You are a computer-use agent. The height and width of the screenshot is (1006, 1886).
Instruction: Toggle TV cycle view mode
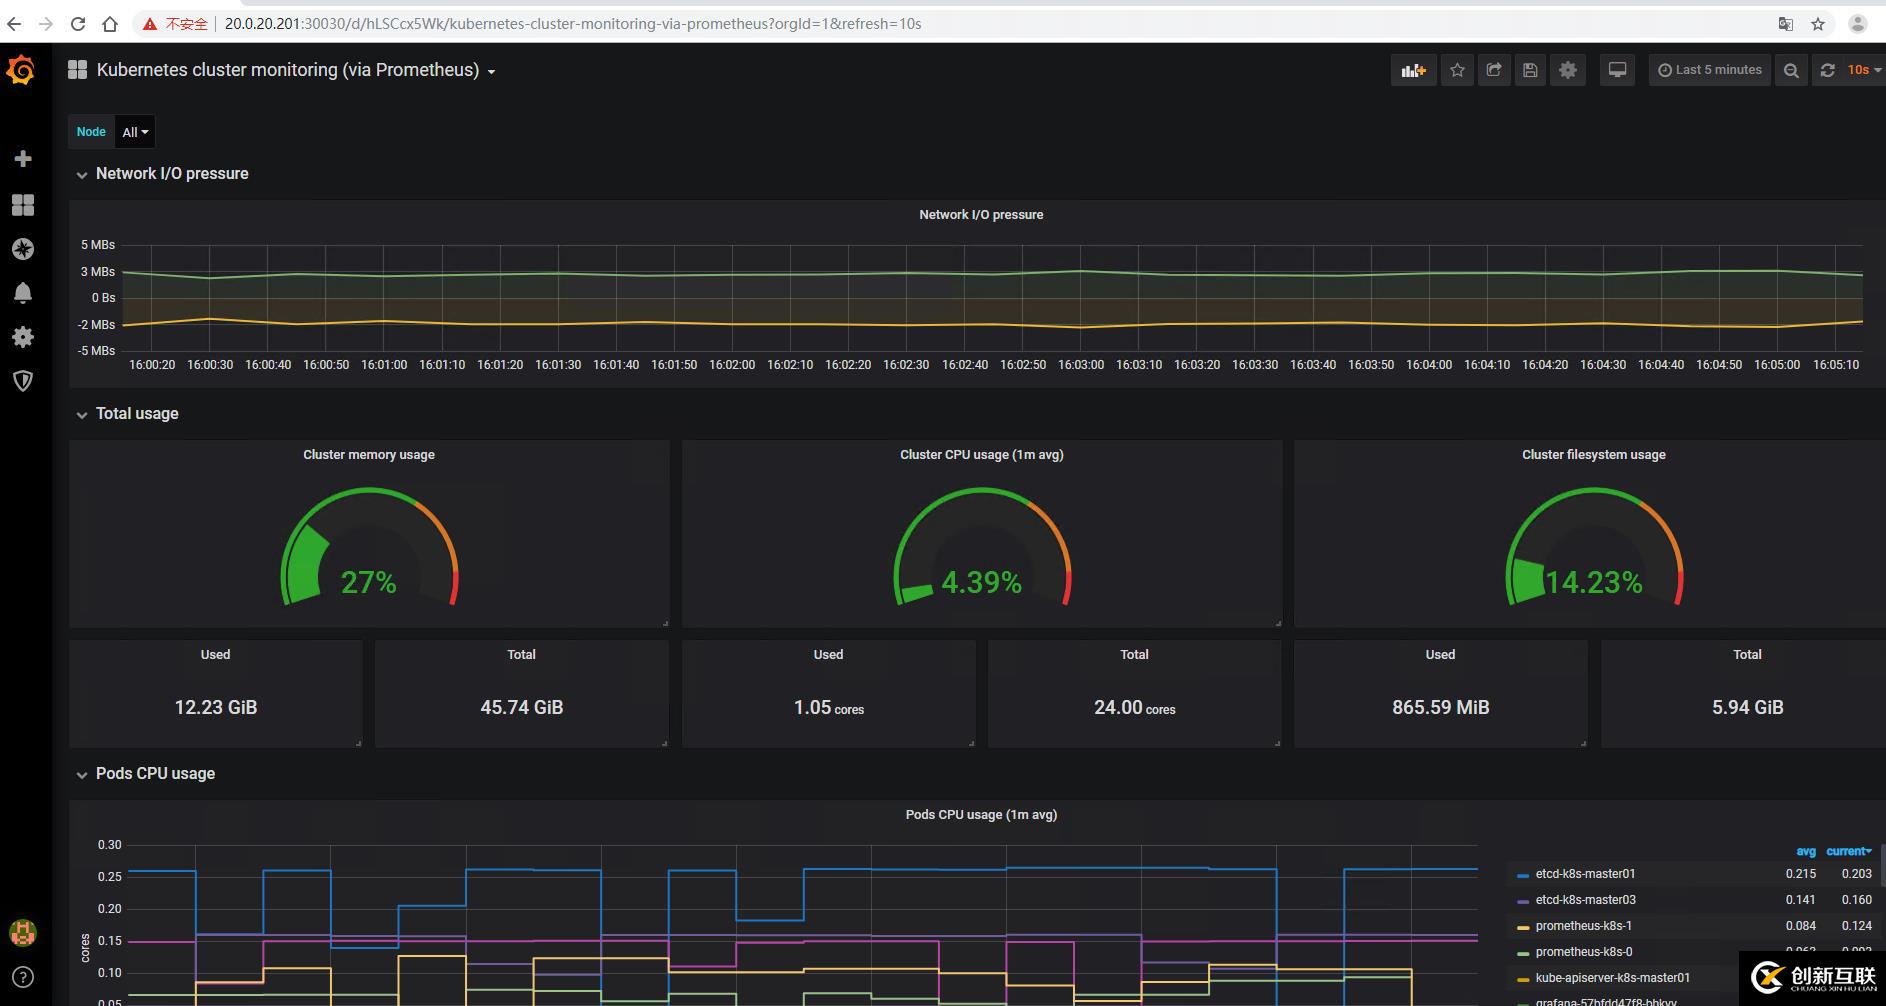click(x=1616, y=70)
